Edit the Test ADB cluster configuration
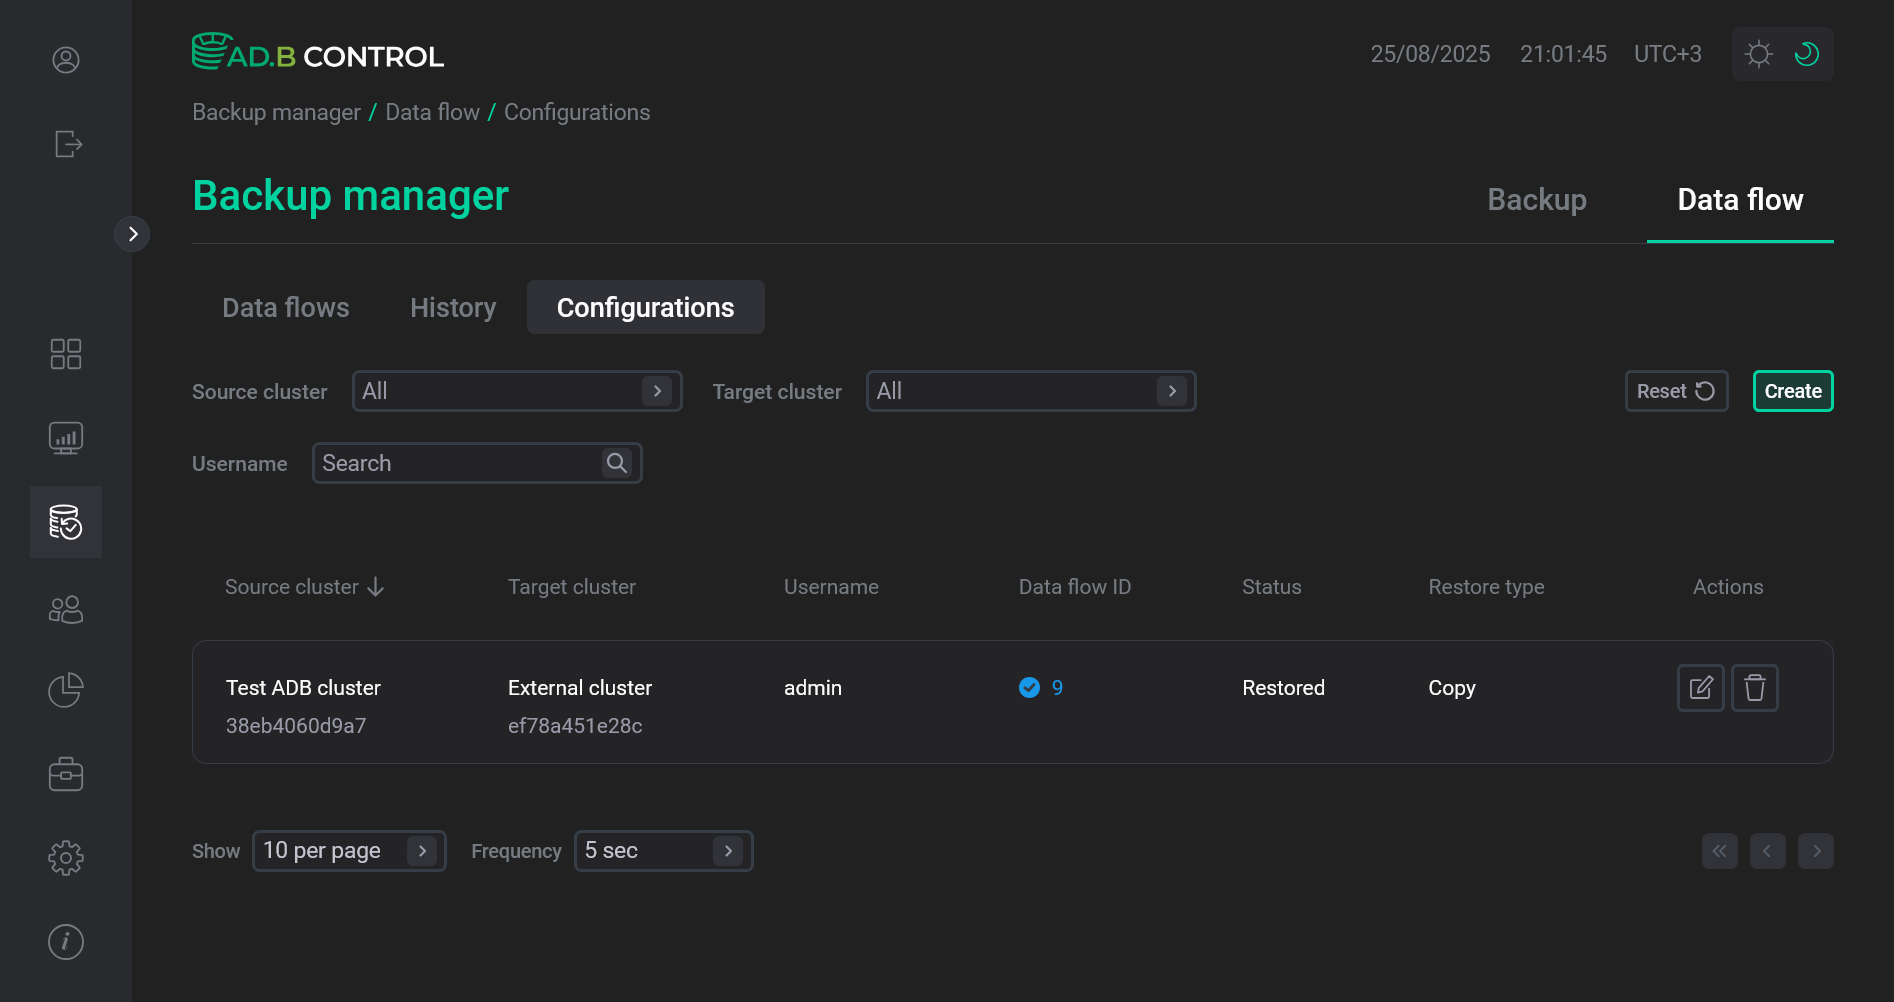 (x=1700, y=687)
